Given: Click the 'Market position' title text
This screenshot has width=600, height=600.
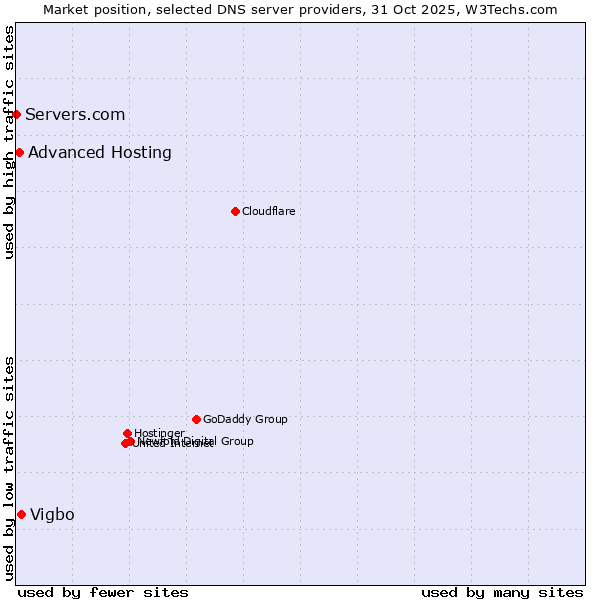Looking at the screenshot, I should point(92,9).
